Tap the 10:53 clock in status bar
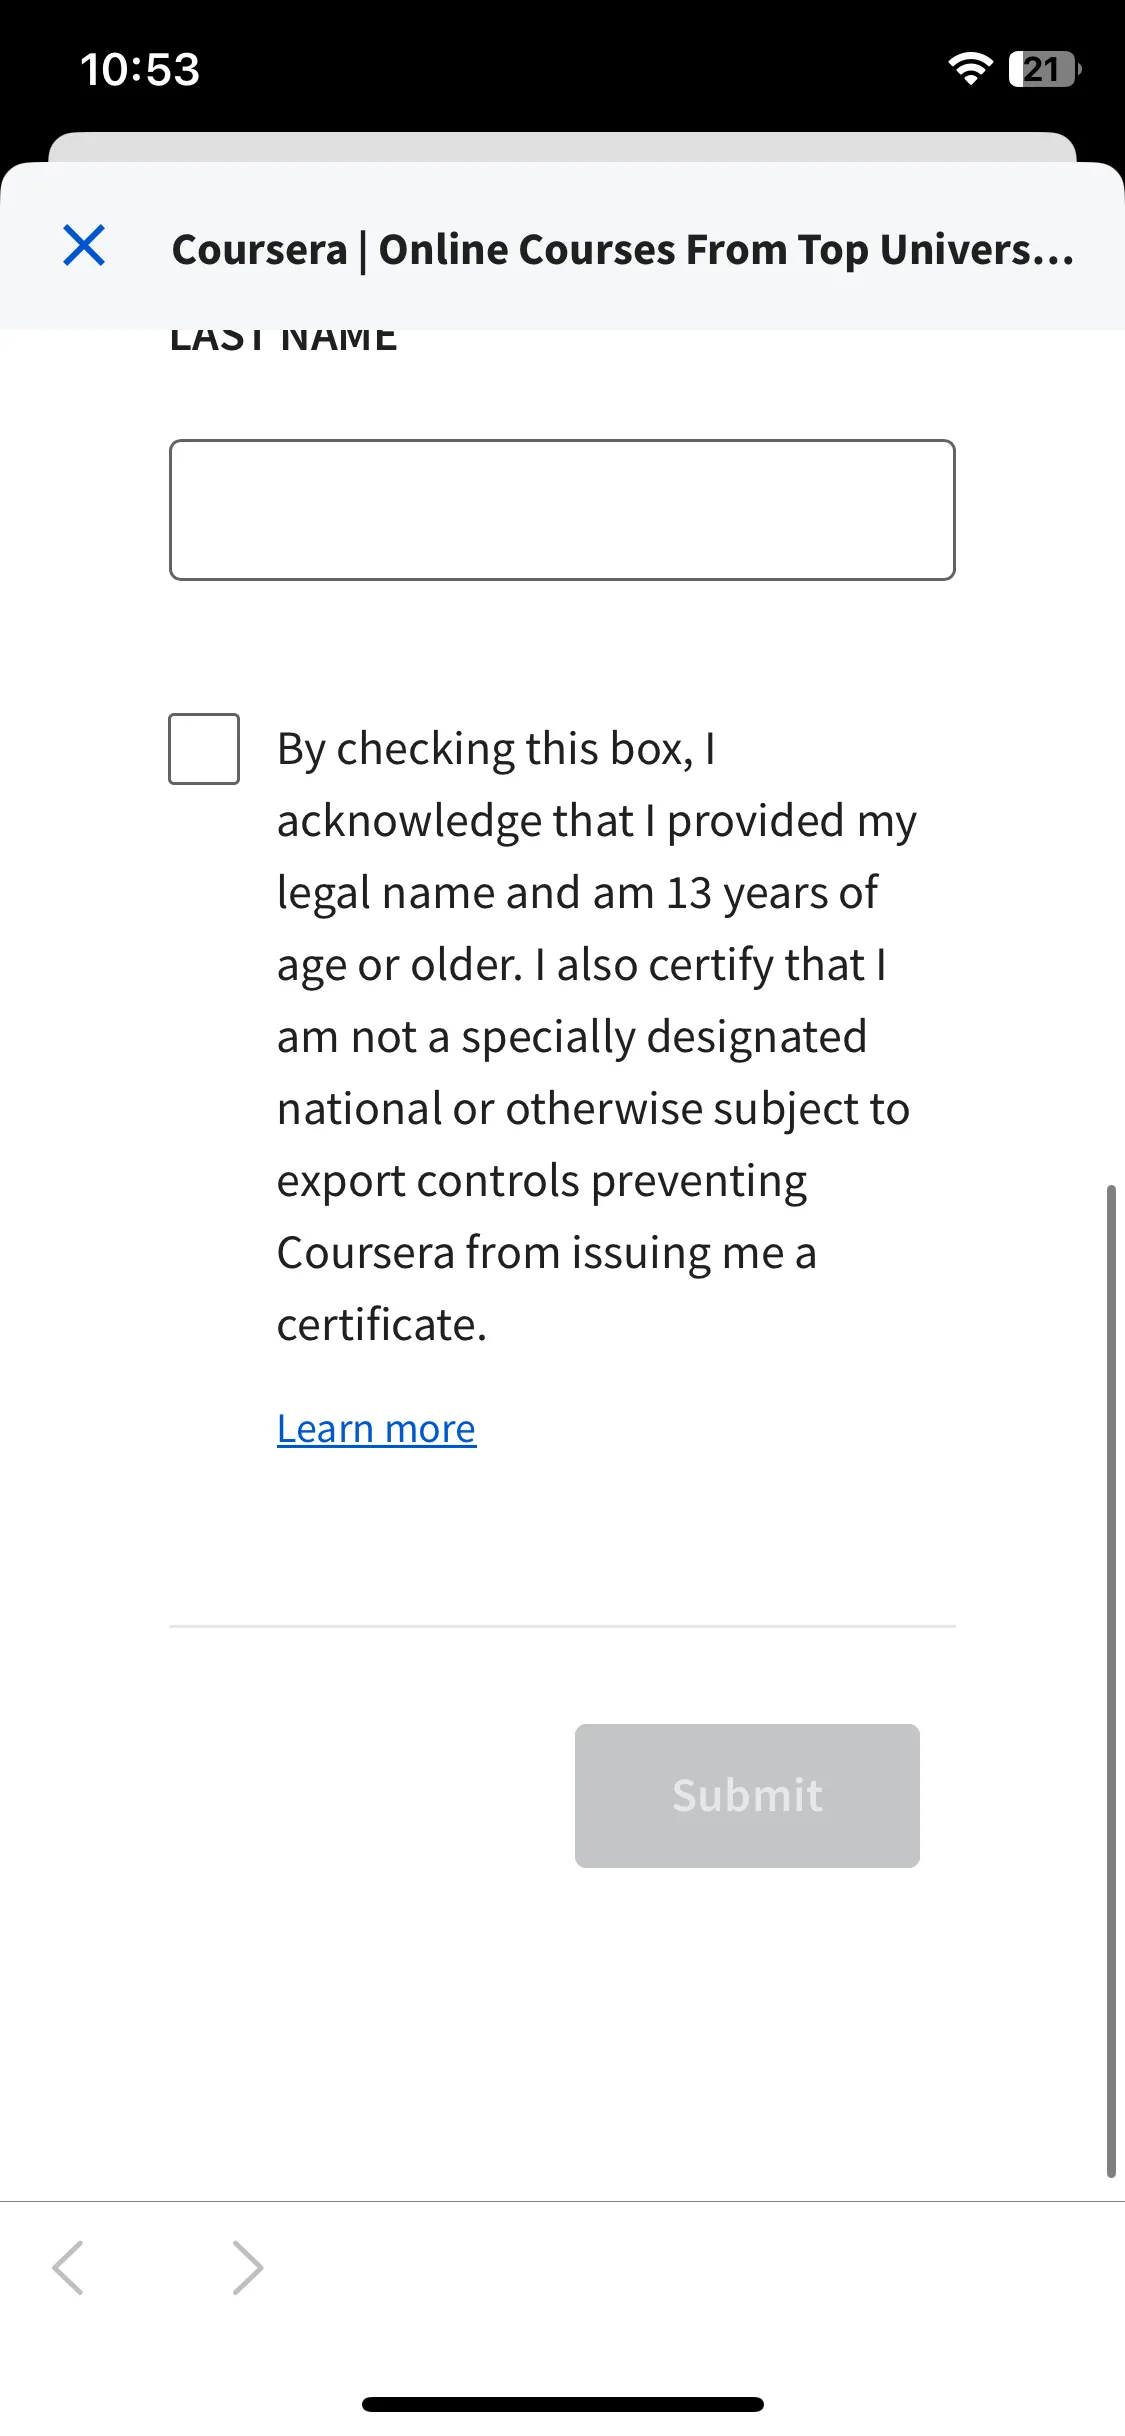 140,70
